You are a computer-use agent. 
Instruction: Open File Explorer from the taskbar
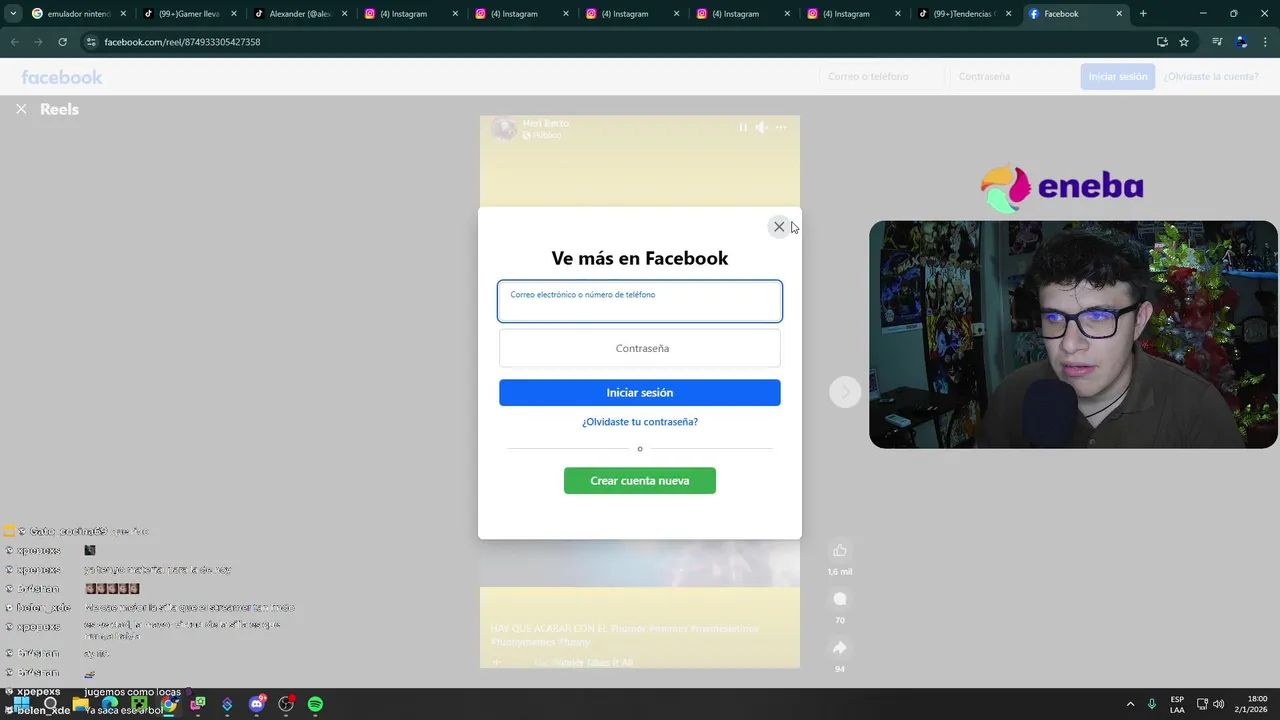(x=80, y=704)
